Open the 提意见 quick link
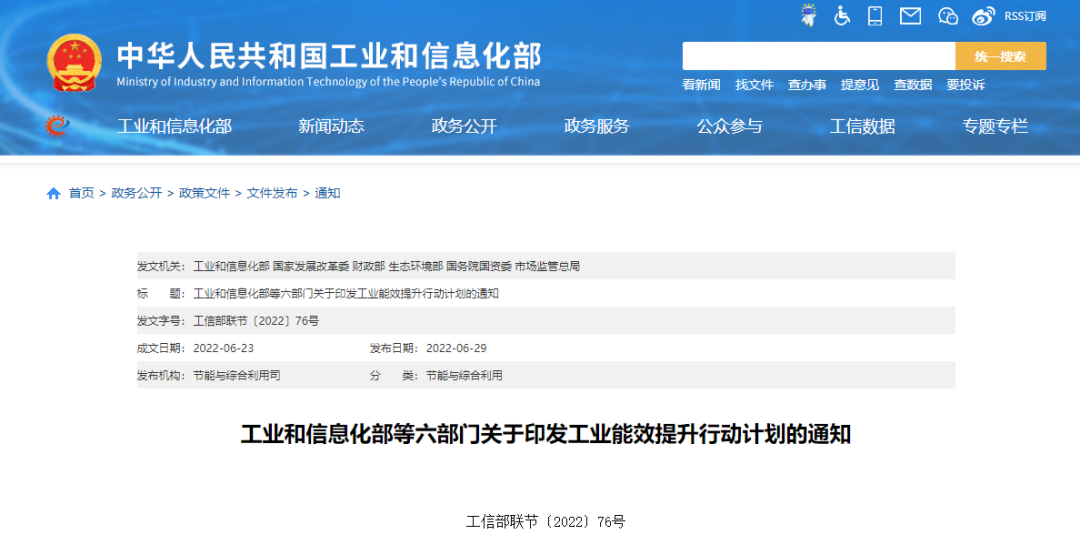Viewport: 1080px width, 555px height. click(860, 85)
